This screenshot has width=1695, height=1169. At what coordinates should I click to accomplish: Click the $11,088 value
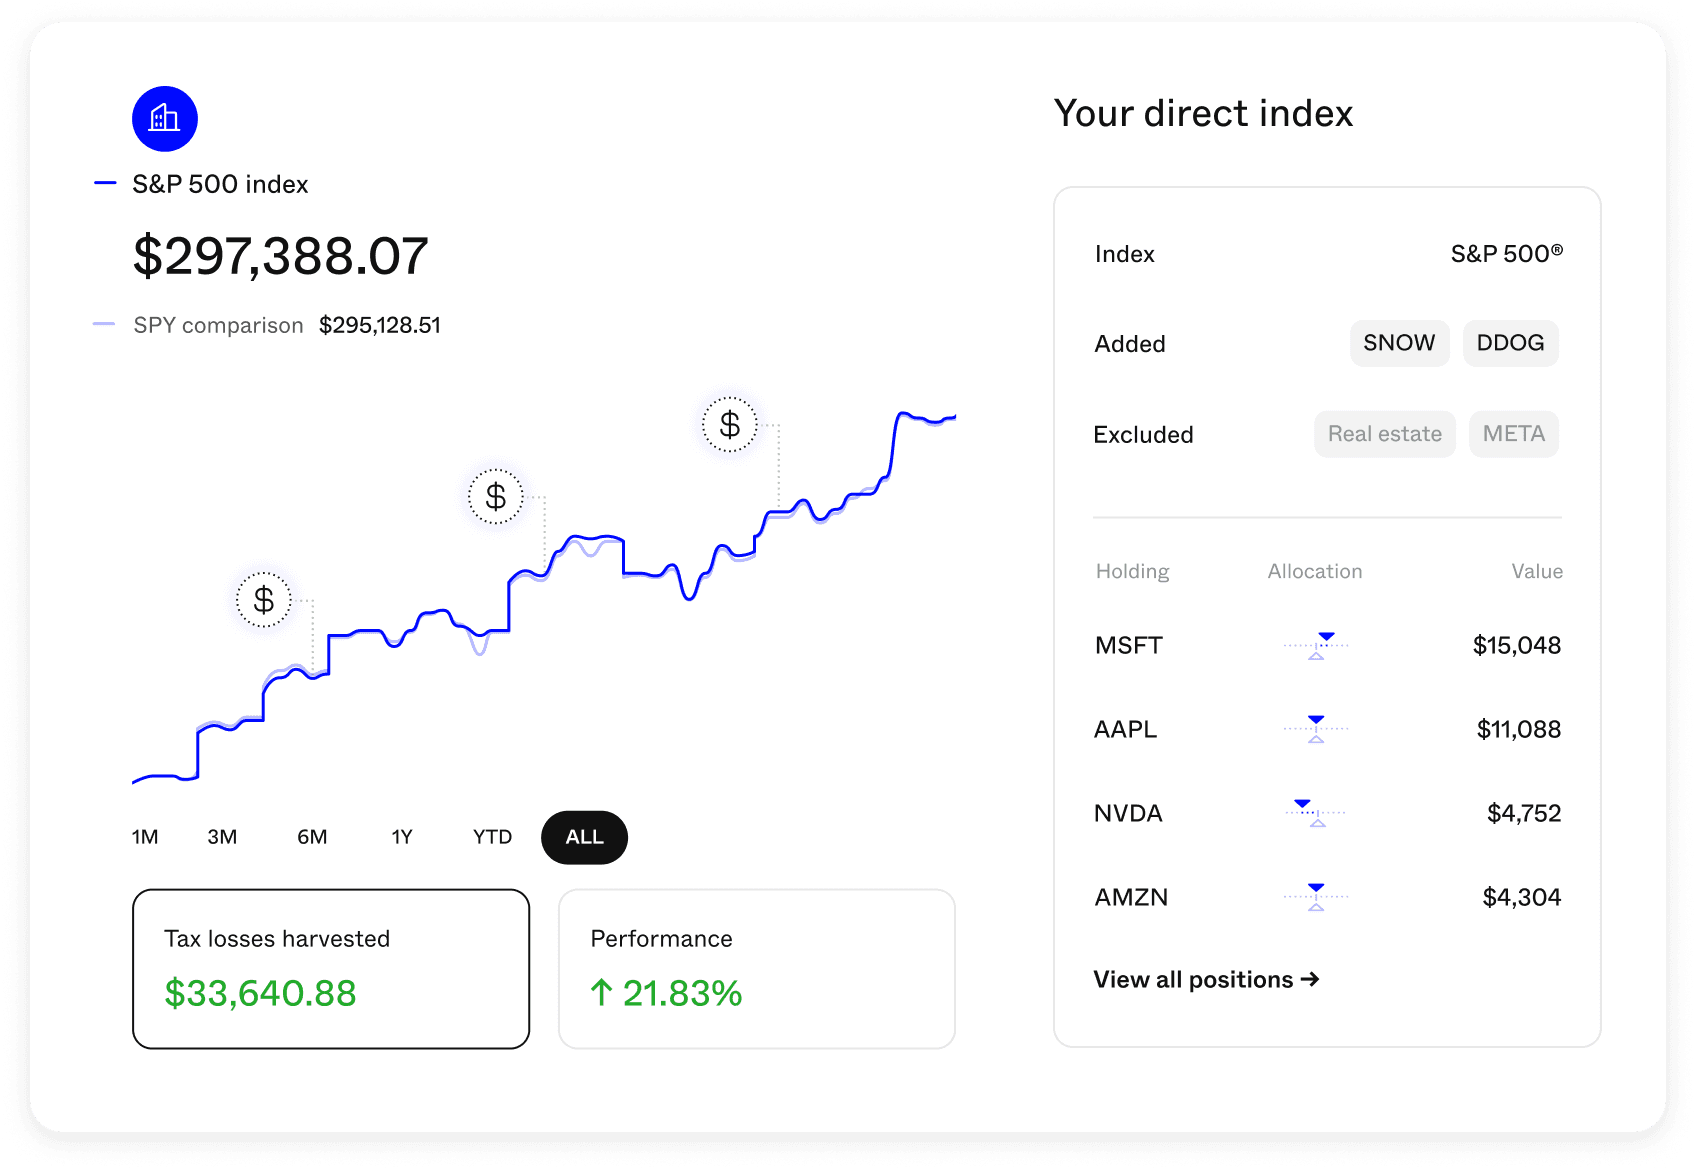point(1518,729)
